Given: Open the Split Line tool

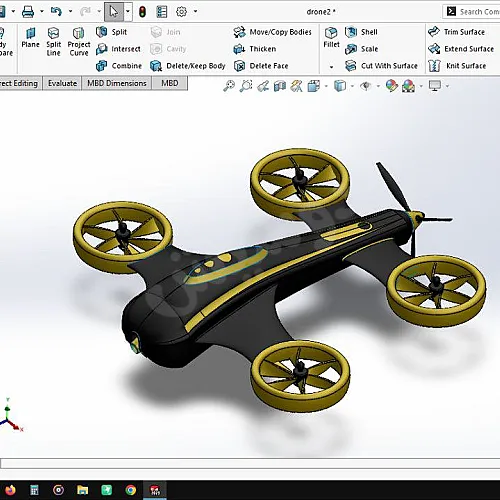Looking at the screenshot, I should pyautogui.click(x=53, y=42).
